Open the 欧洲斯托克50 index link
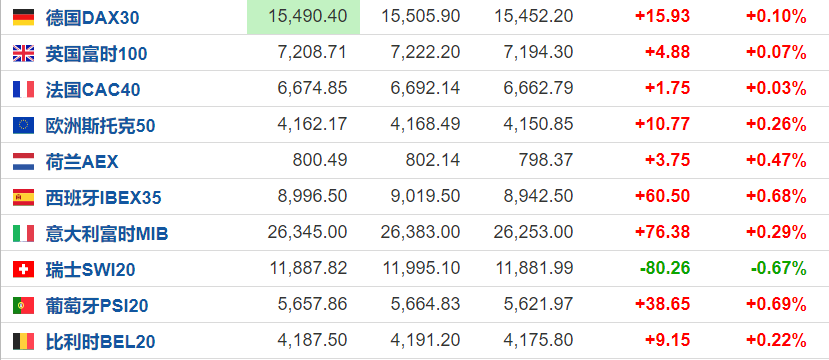 coord(100,126)
